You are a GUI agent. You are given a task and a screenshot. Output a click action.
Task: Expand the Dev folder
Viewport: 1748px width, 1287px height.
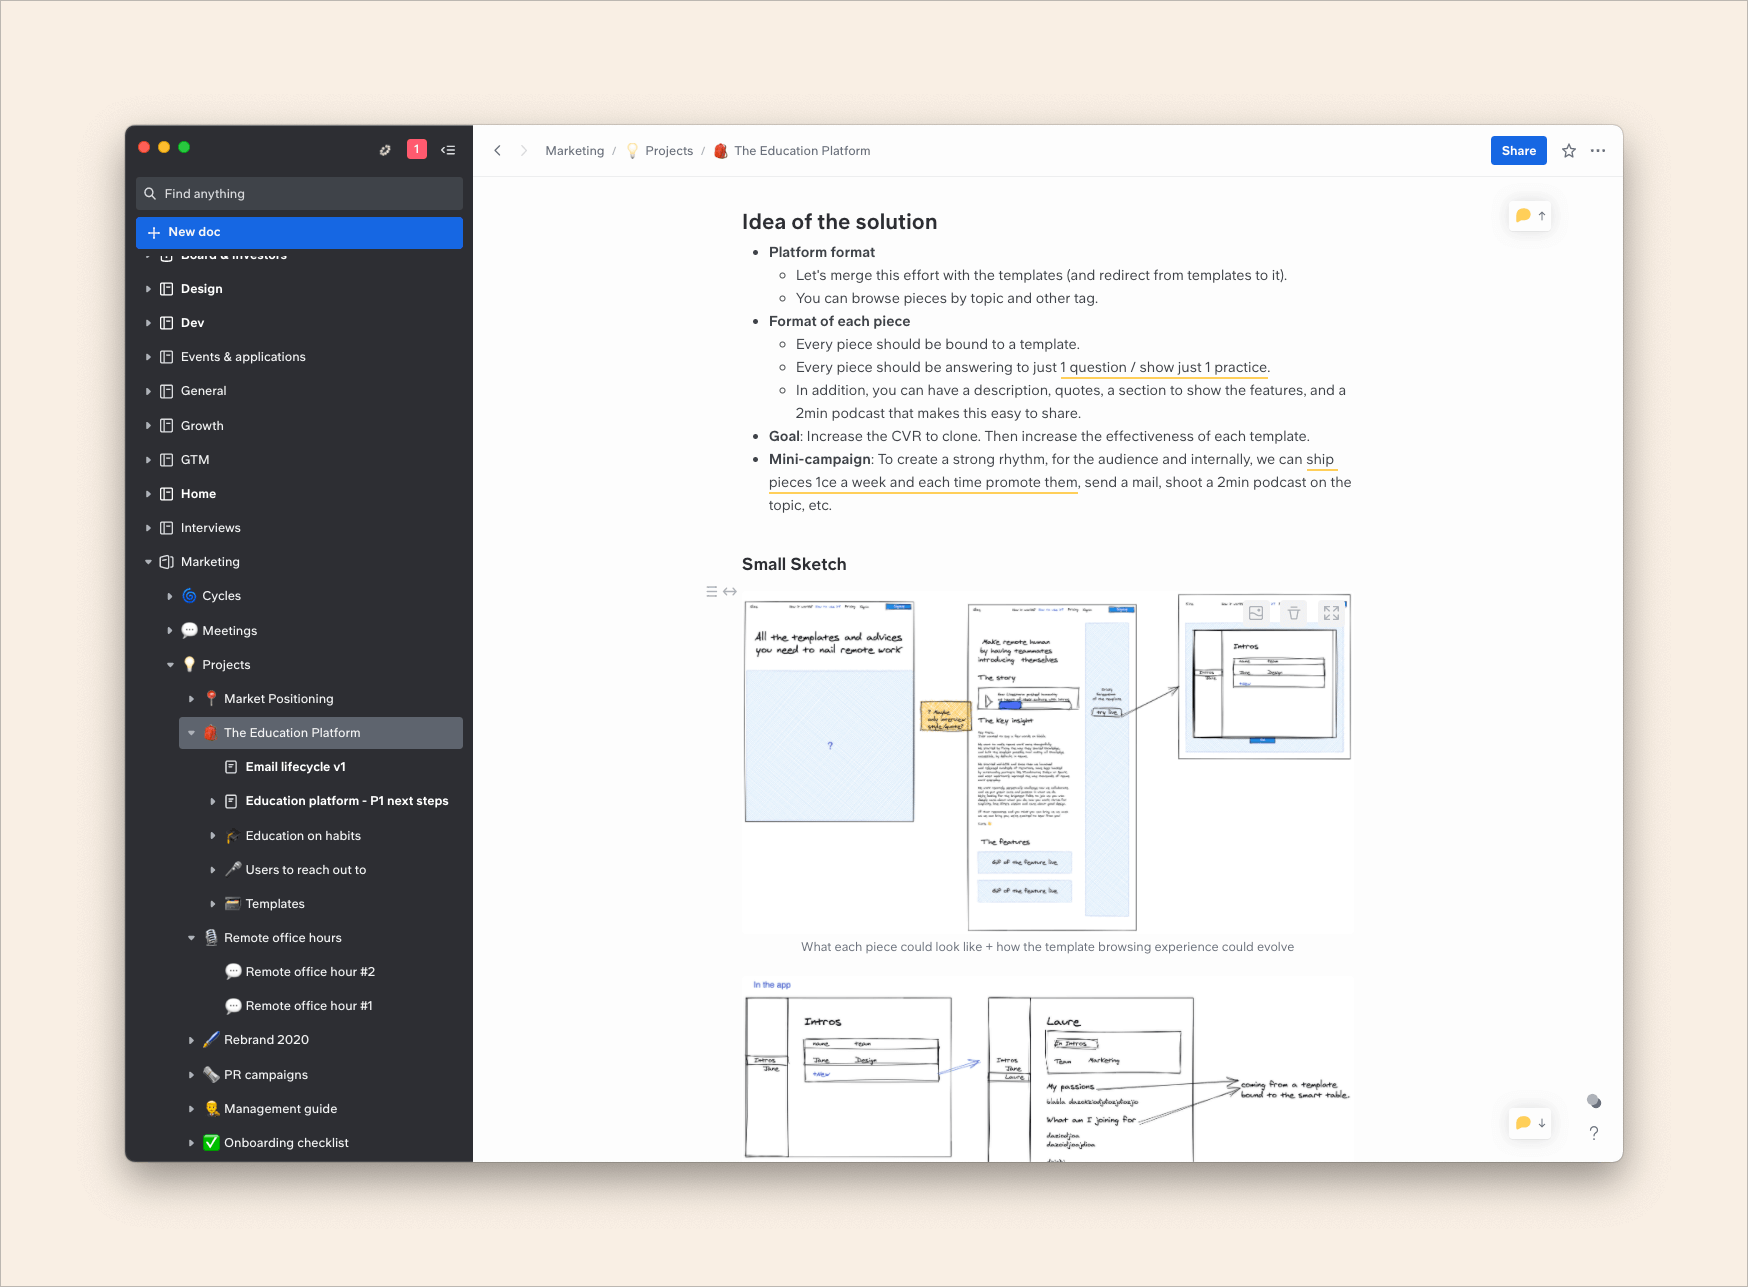tap(148, 323)
